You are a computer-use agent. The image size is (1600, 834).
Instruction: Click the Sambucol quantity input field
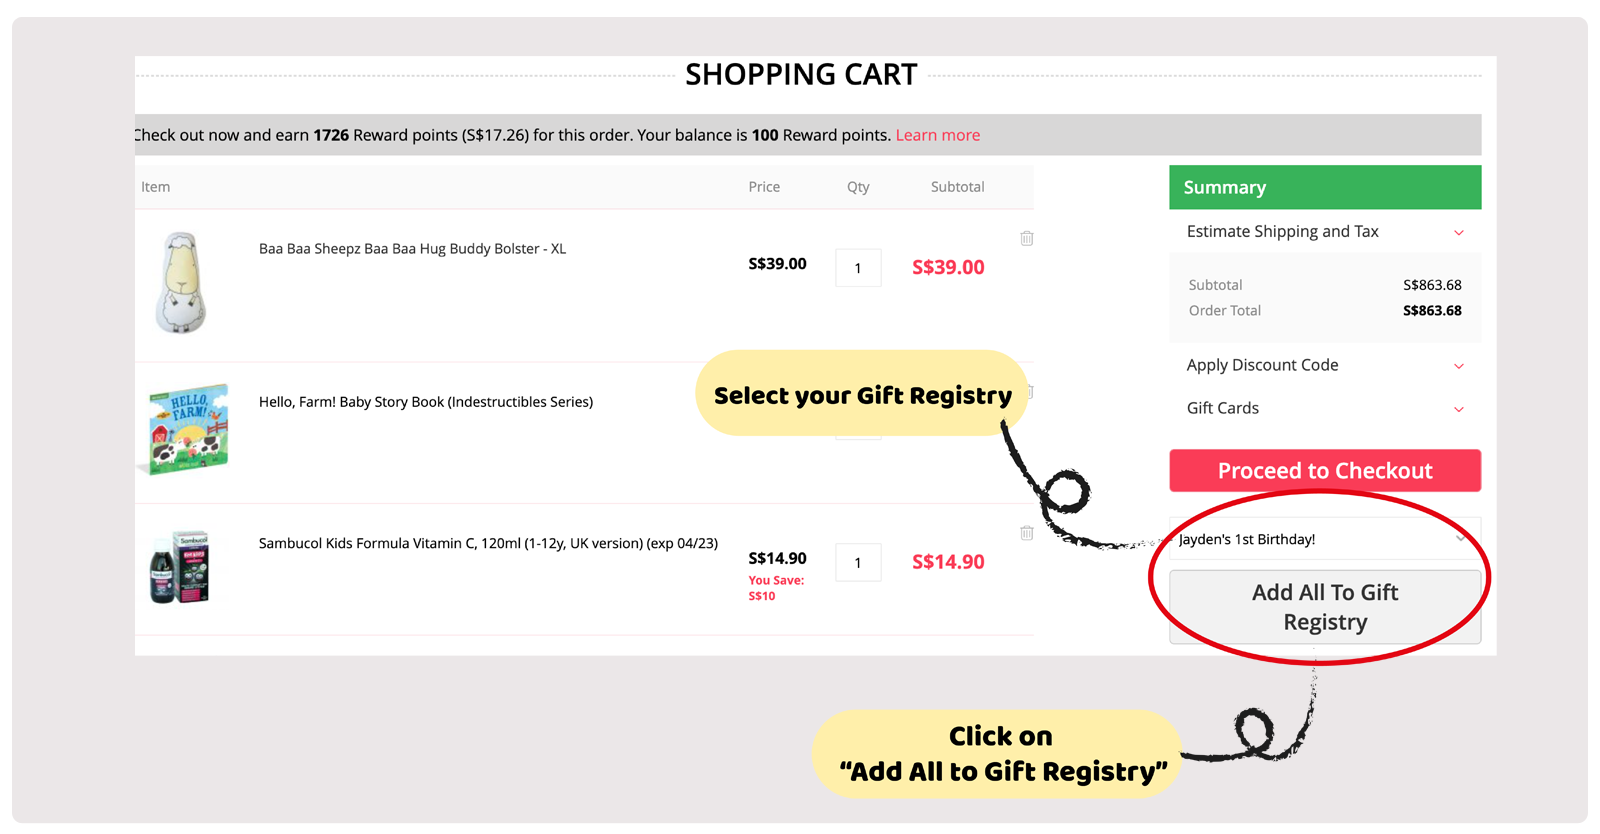click(858, 563)
